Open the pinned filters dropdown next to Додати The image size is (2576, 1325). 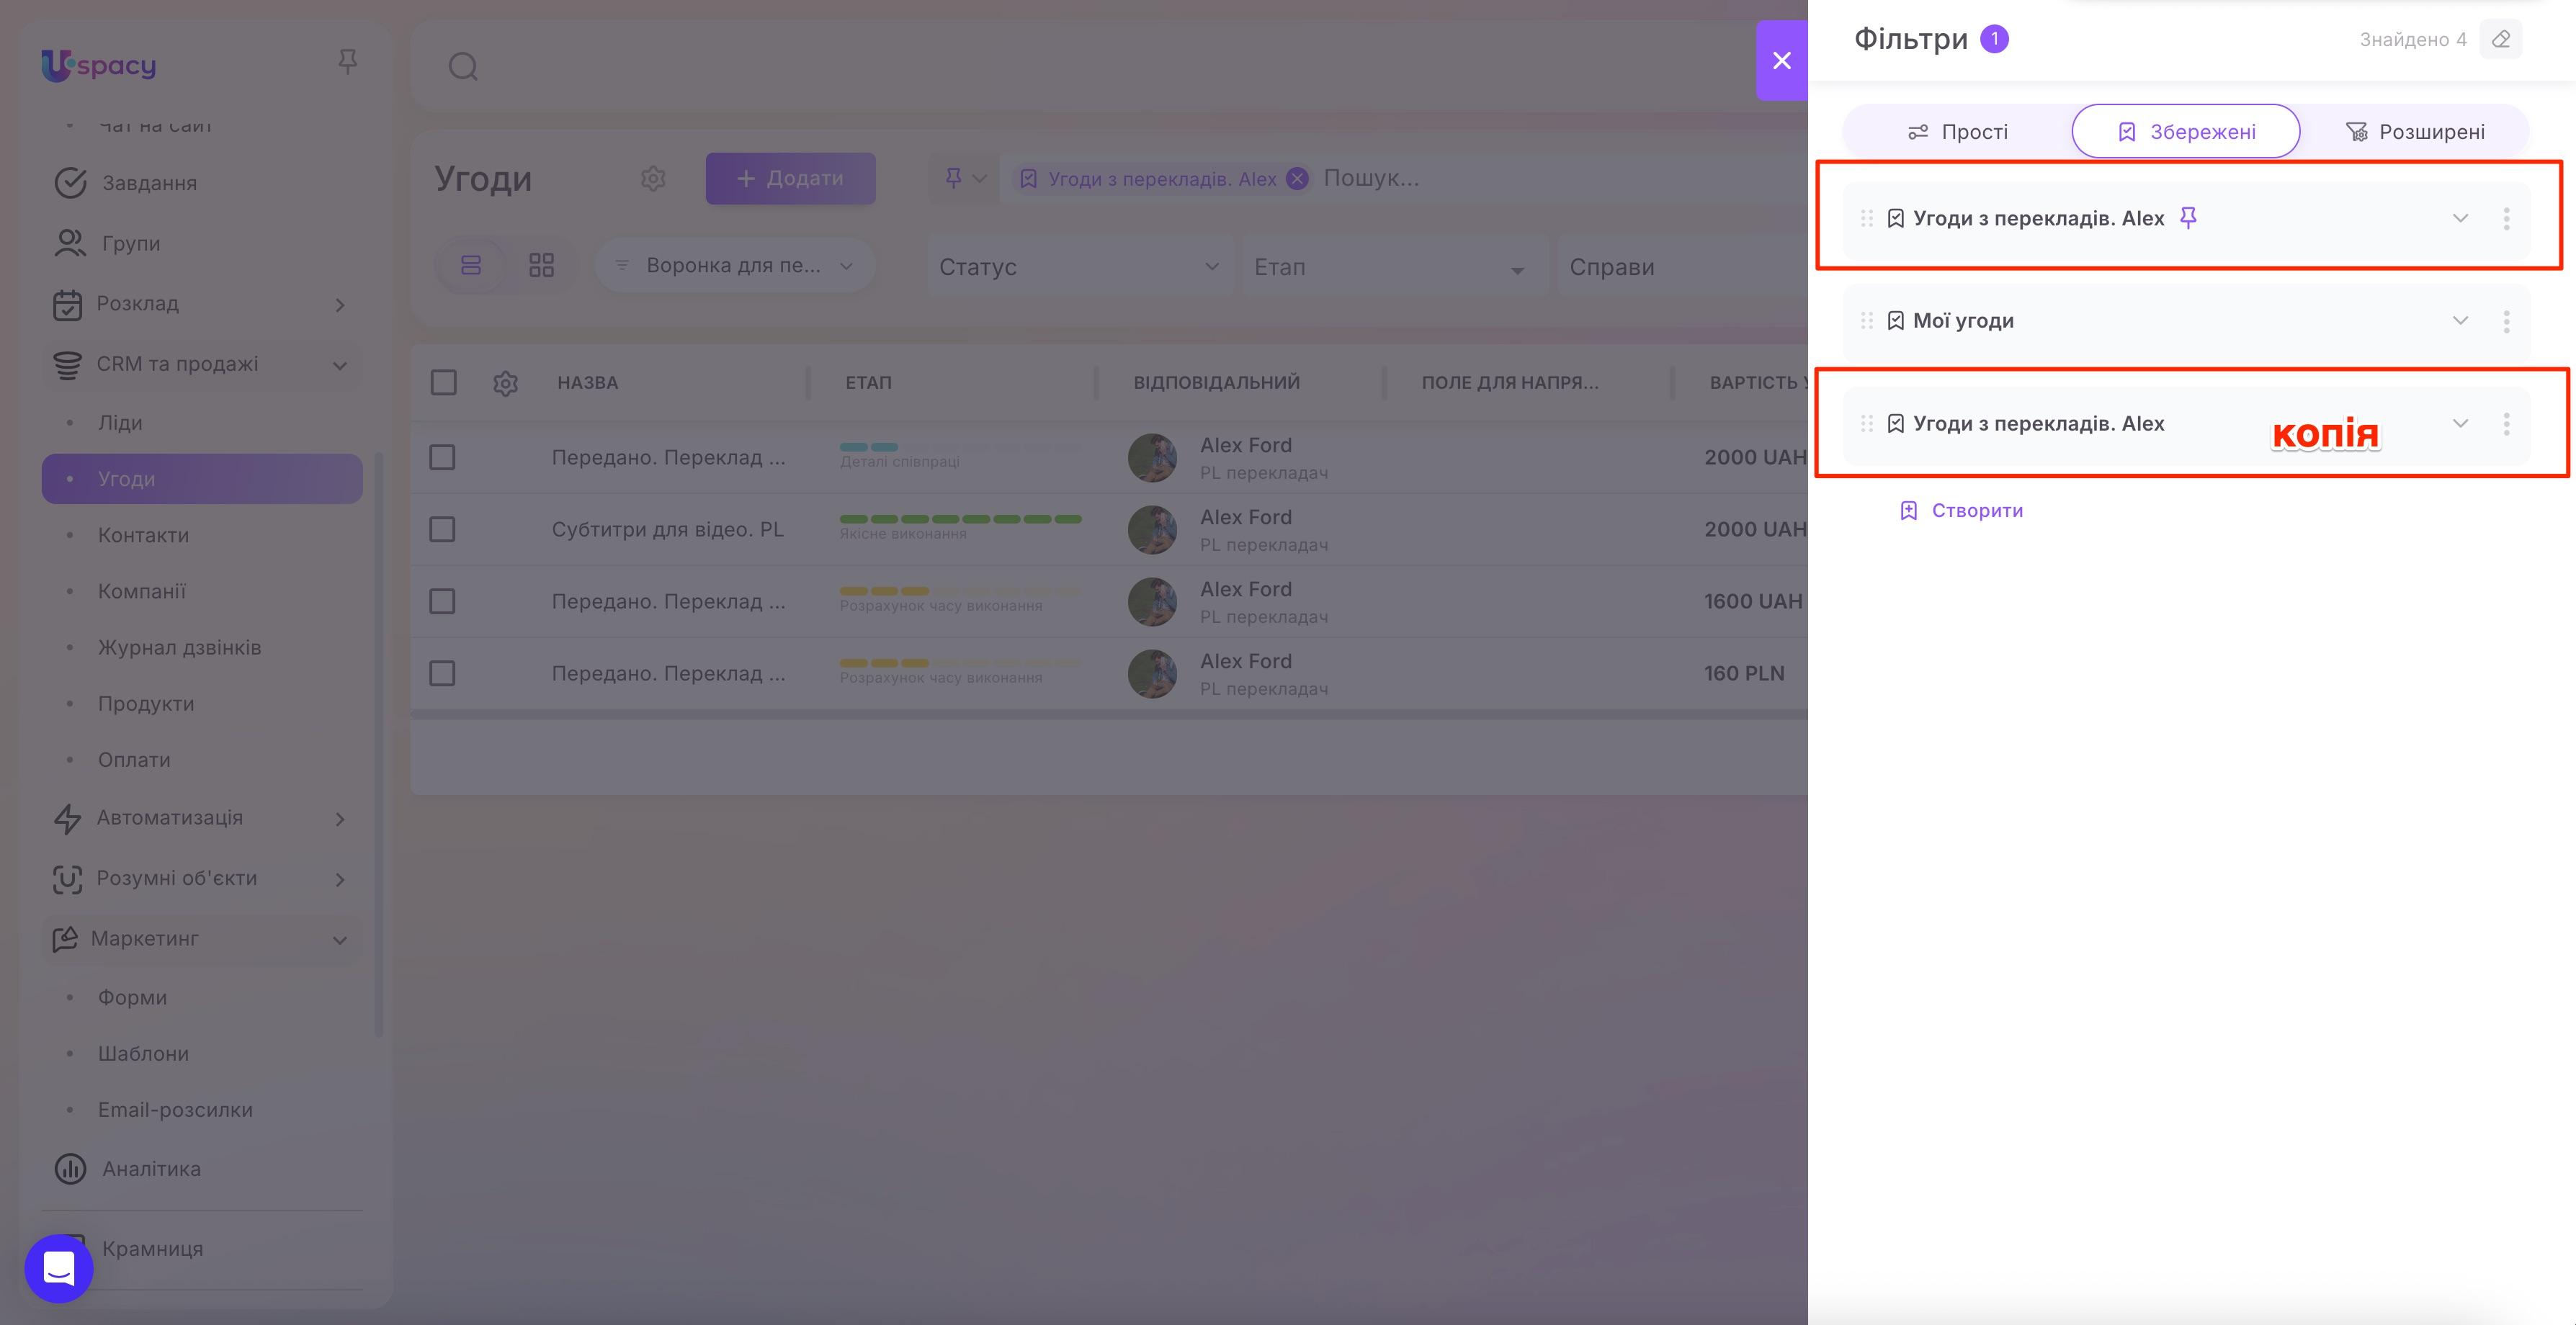click(x=965, y=179)
